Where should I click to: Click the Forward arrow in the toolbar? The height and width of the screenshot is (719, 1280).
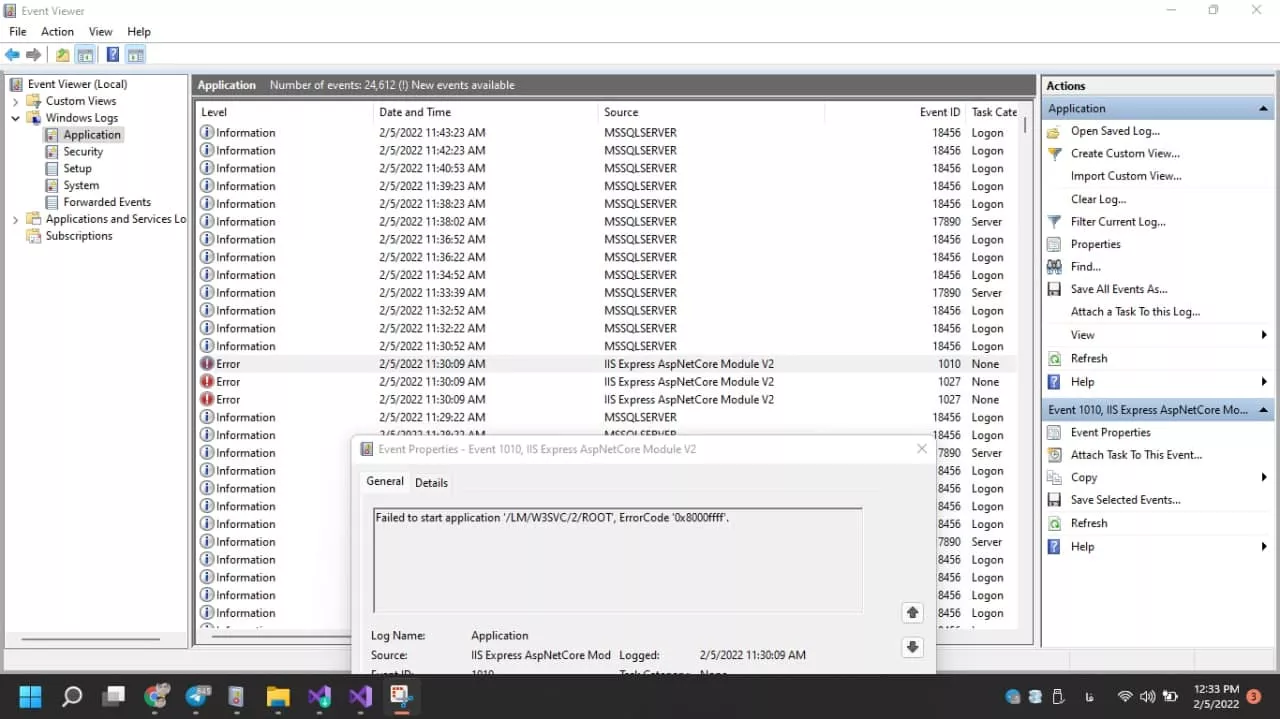34,55
